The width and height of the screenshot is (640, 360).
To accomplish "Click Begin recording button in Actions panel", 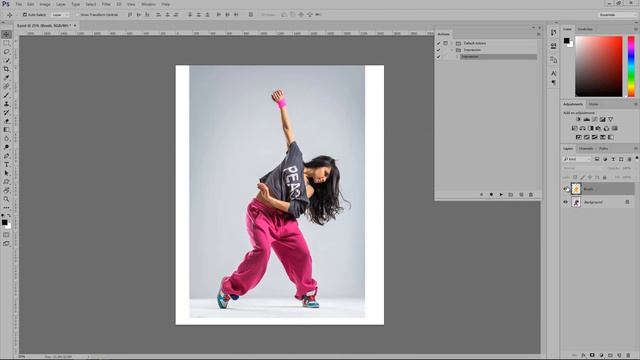I will pyautogui.click(x=491, y=195).
